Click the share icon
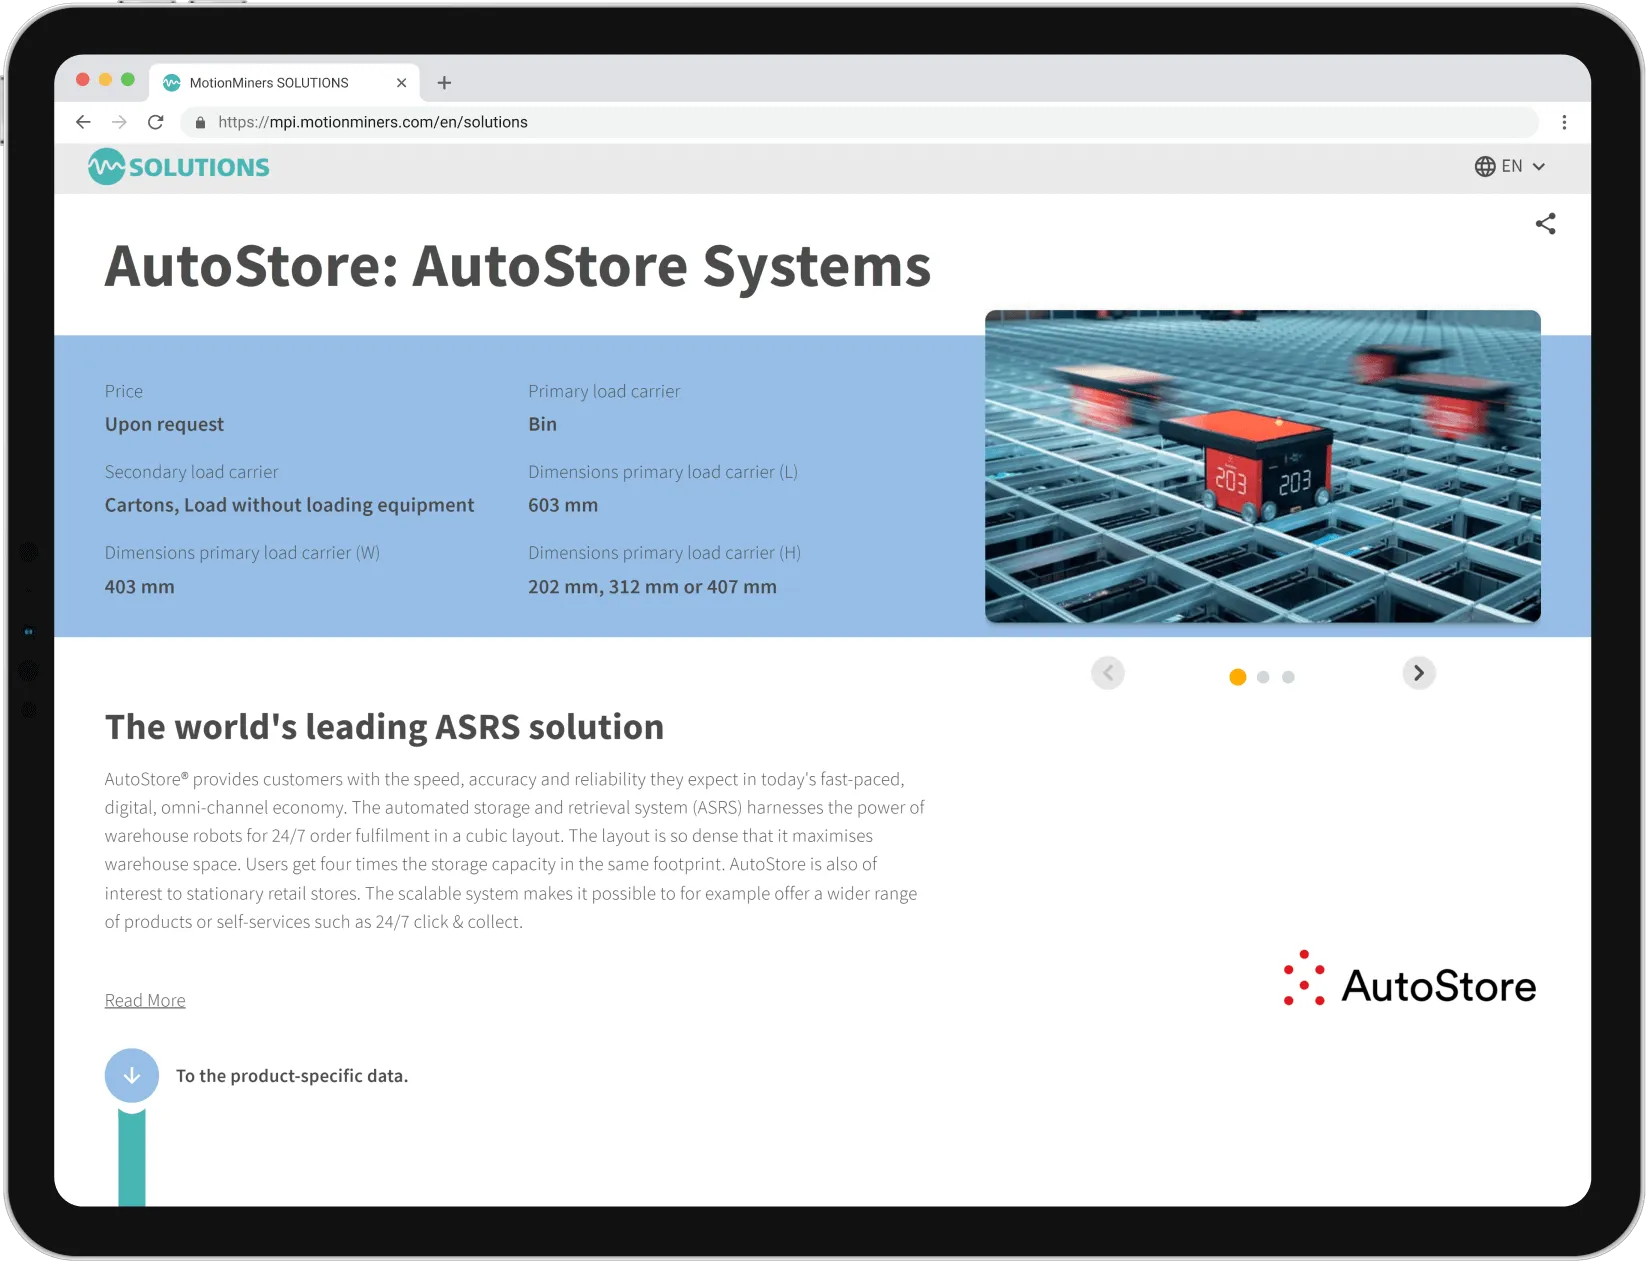 pyautogui.click(x=1546, y=224)
